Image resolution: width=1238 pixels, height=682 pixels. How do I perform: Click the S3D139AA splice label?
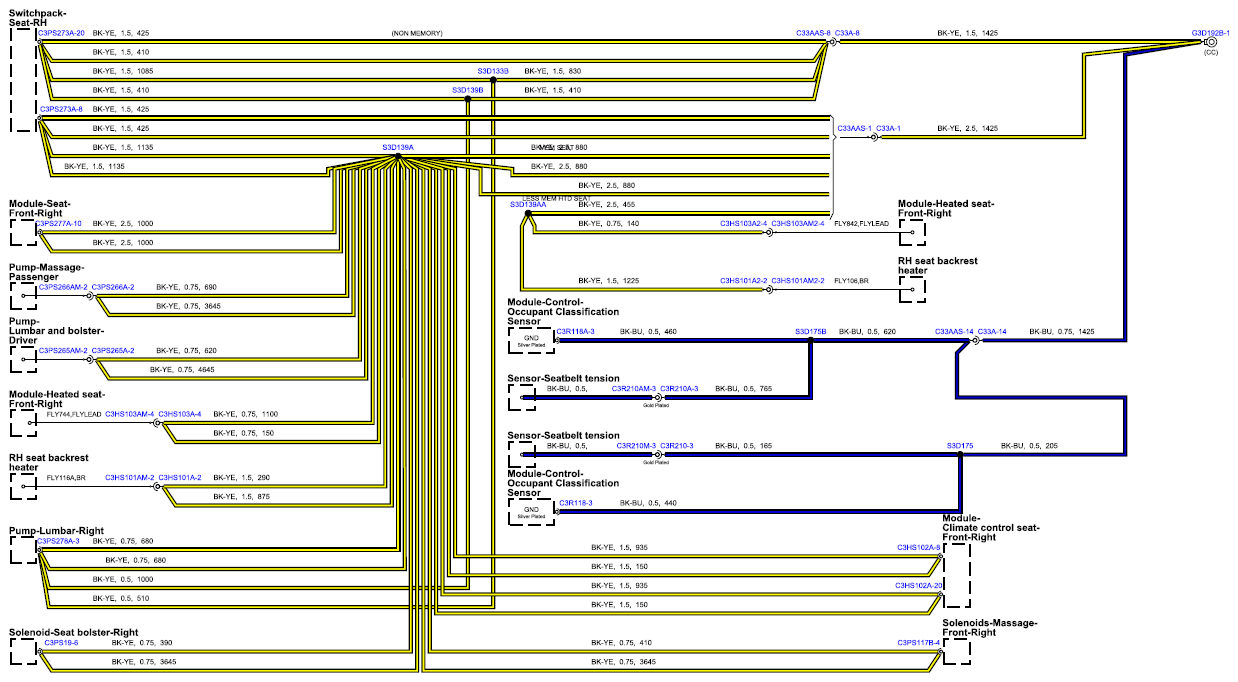click(x=528, y=204)
